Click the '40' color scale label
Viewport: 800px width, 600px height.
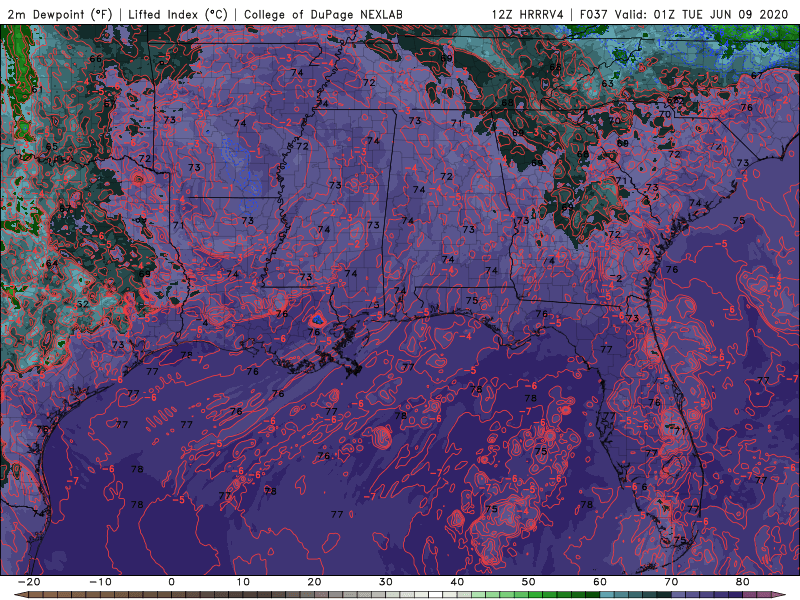click(x=457, y=582)
